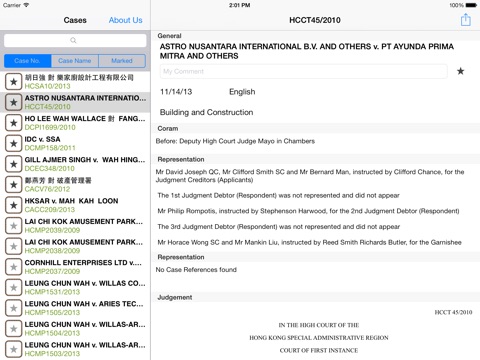Click the Judgement section header
Viewport: 480px width, 360px height.
tap(315, 297)
